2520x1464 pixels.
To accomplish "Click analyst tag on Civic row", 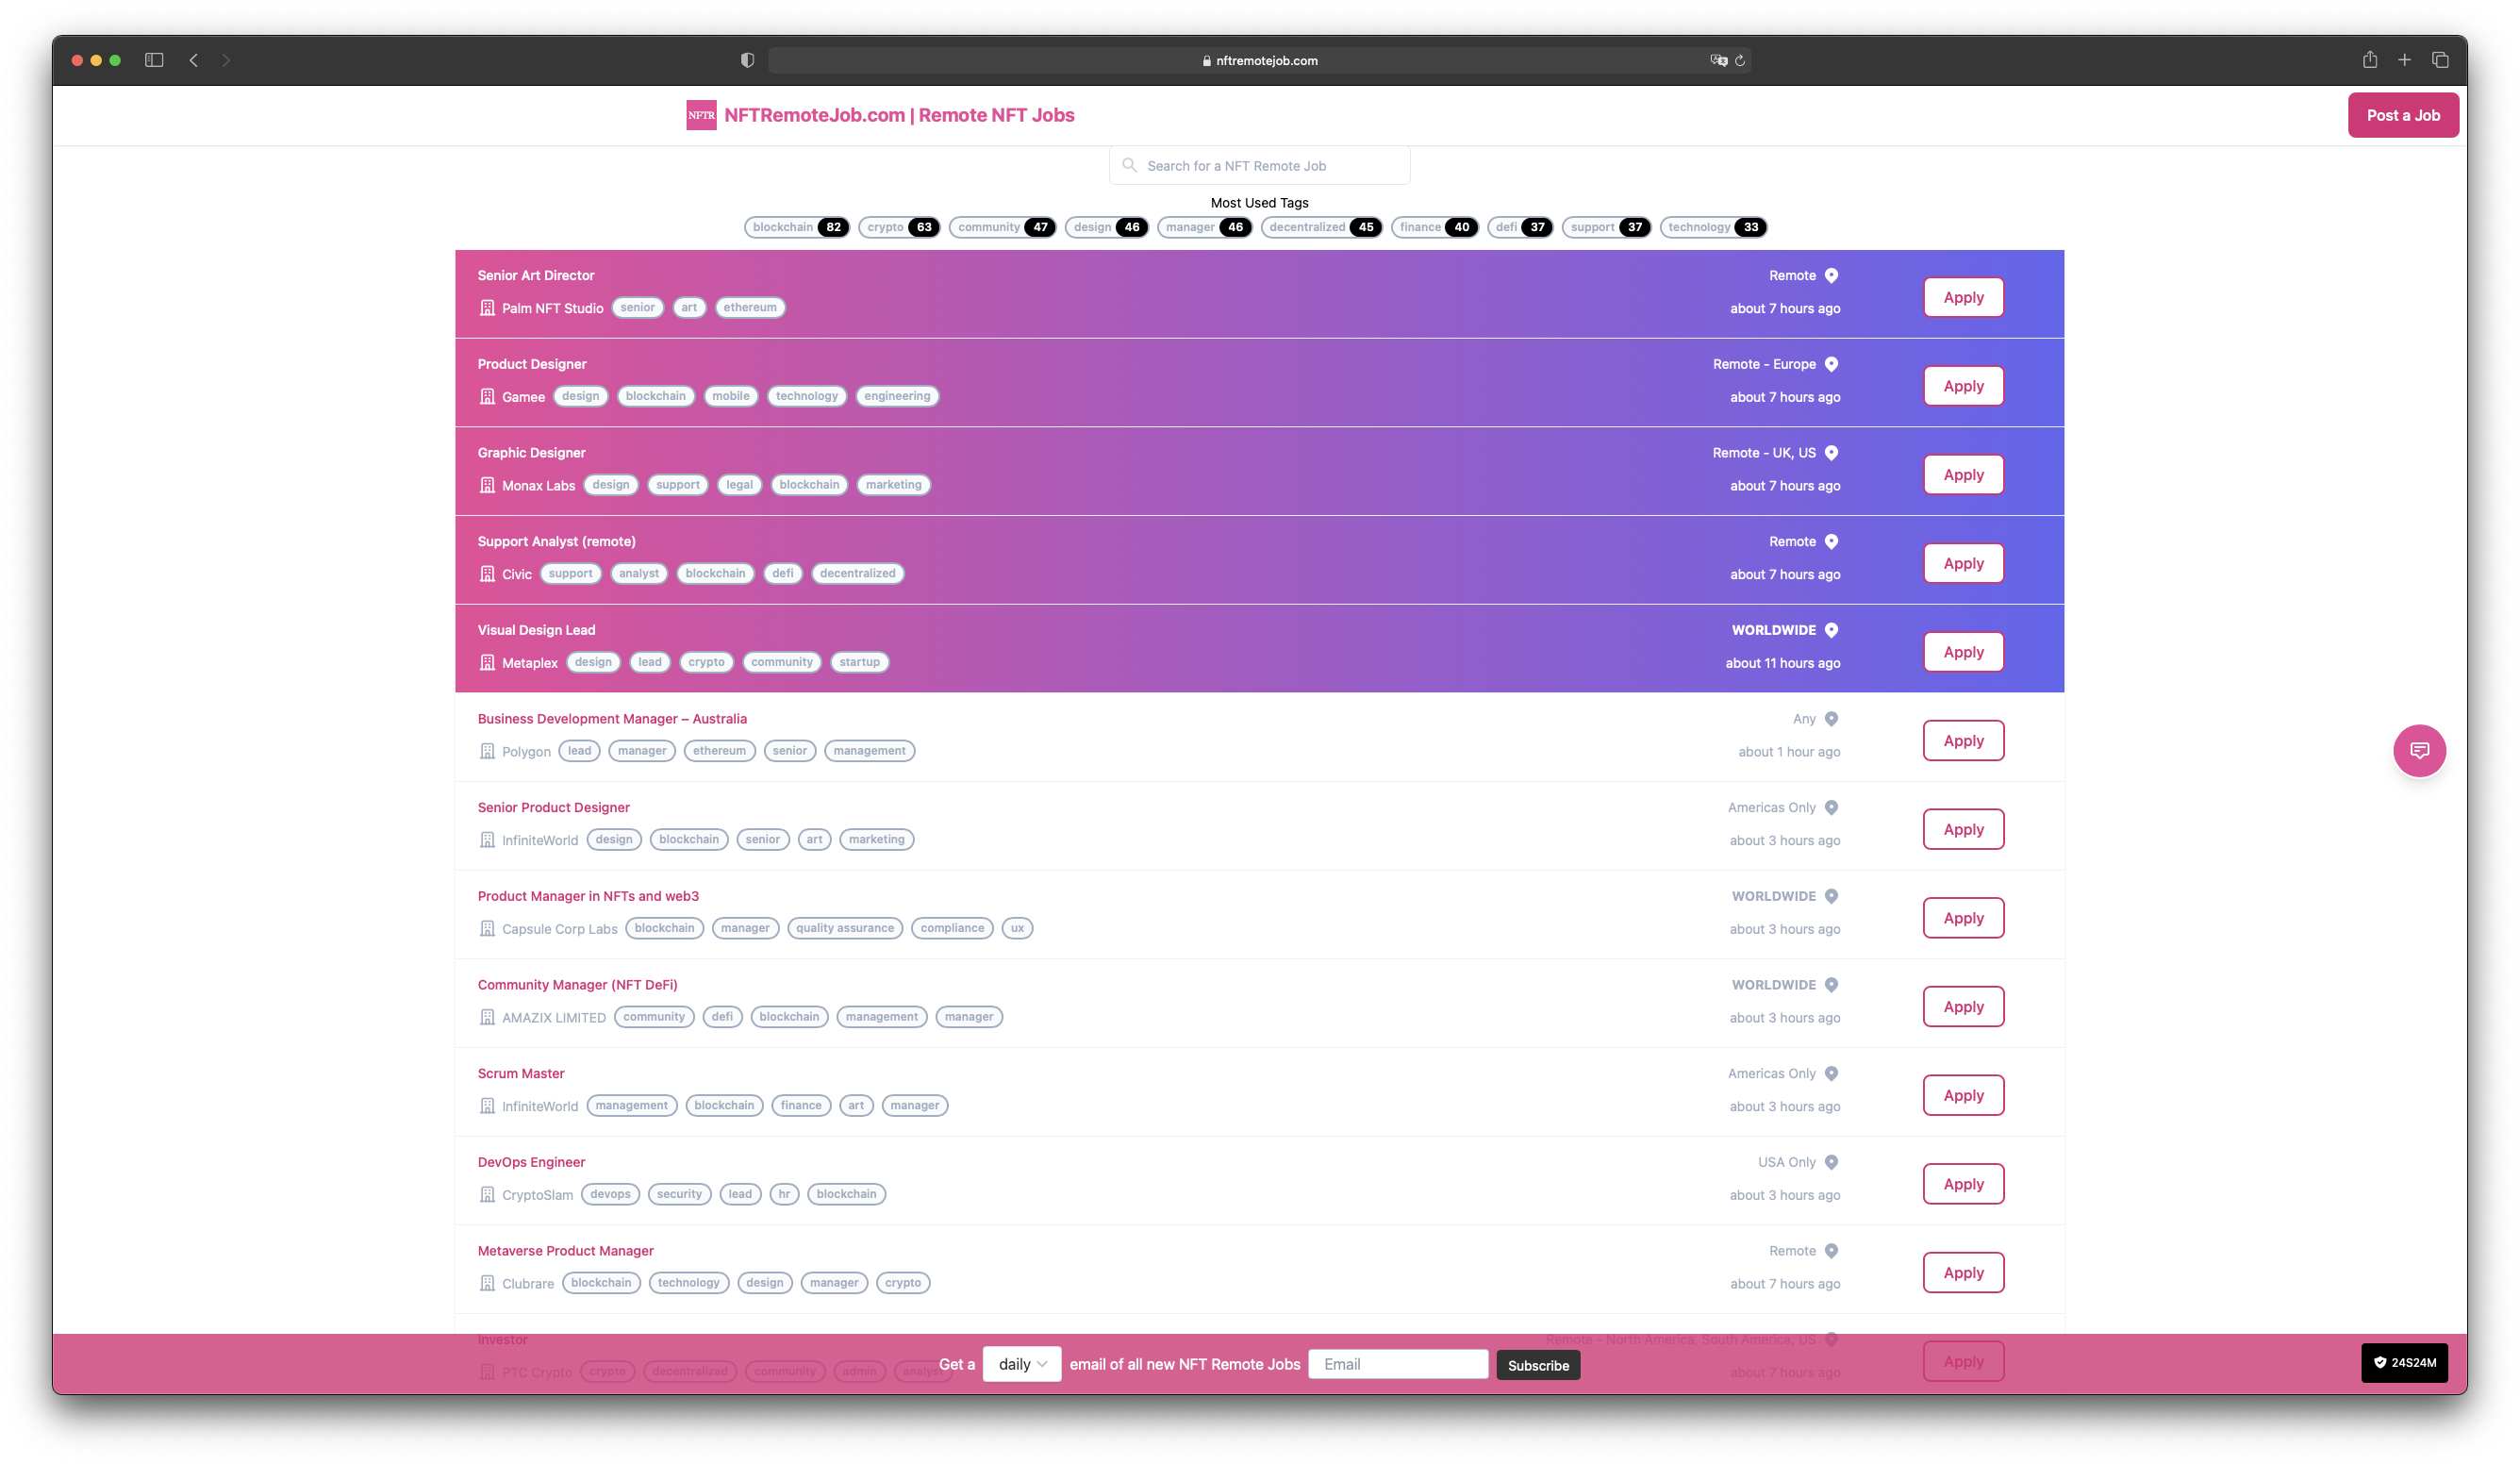I will tap(638, 573).
